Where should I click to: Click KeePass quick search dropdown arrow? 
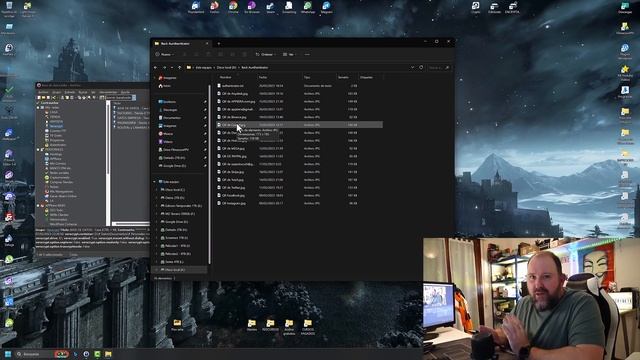[x=134, y=98]
